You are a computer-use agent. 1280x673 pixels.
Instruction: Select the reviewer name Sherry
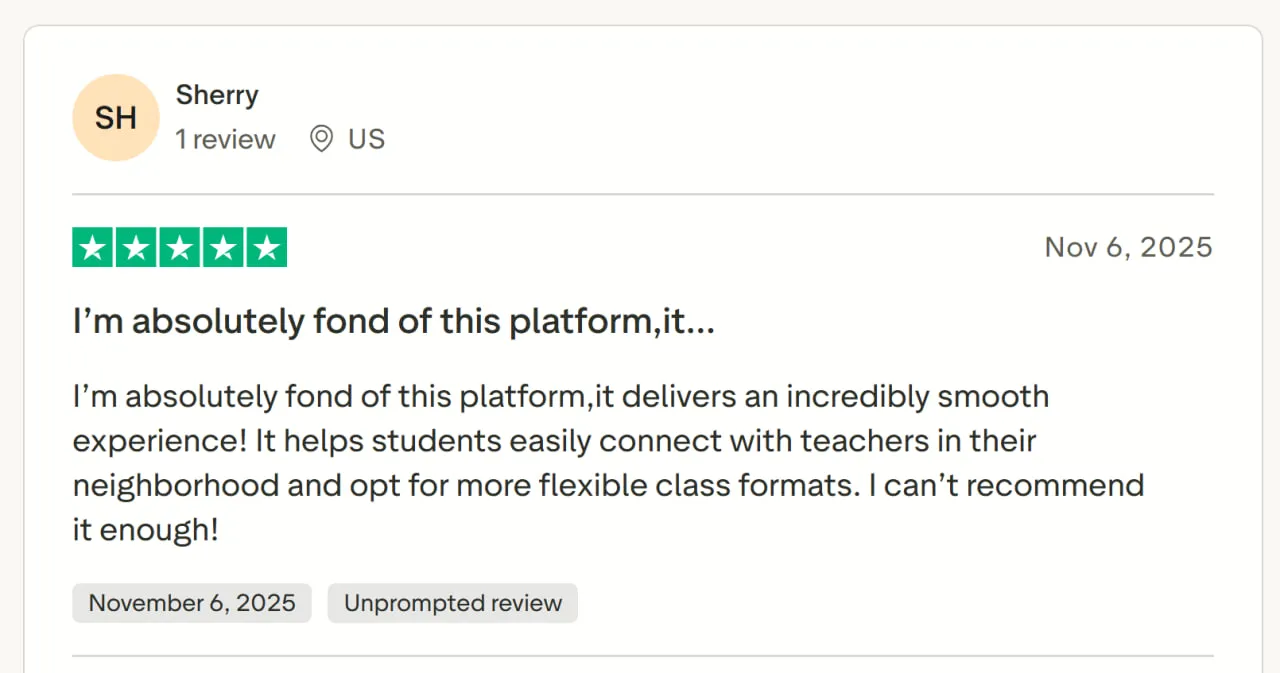click(x=217, y=95)
